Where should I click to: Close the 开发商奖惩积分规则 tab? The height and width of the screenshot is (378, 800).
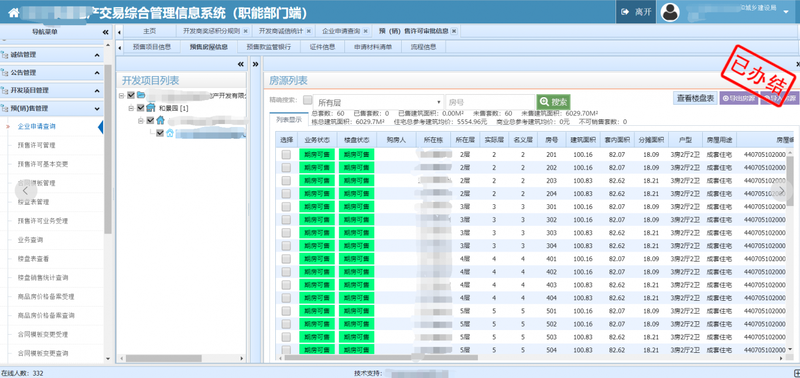coord(245,31)
